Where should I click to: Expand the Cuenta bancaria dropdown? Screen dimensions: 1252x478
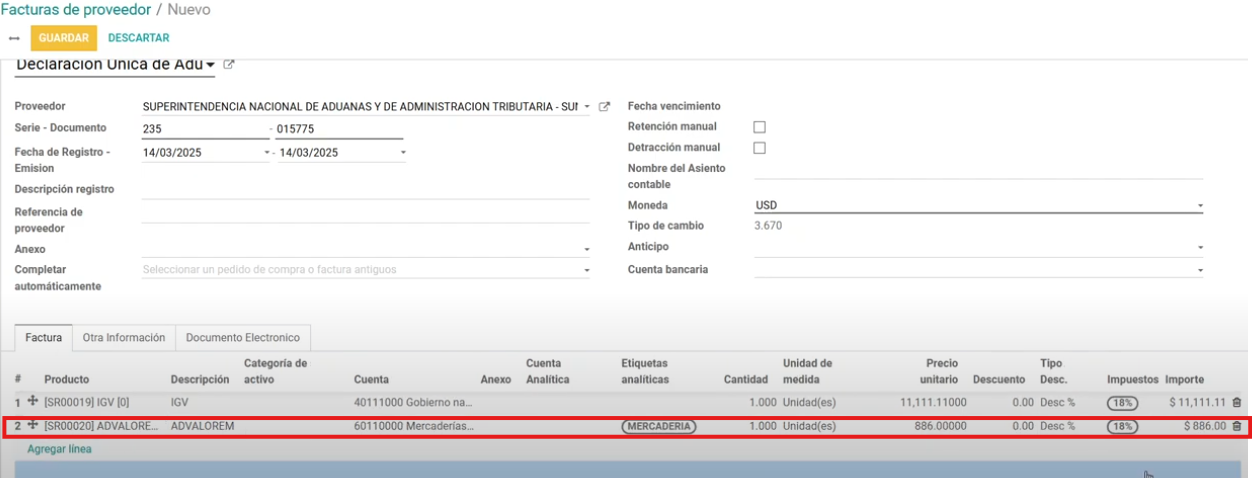point(1200,270)
